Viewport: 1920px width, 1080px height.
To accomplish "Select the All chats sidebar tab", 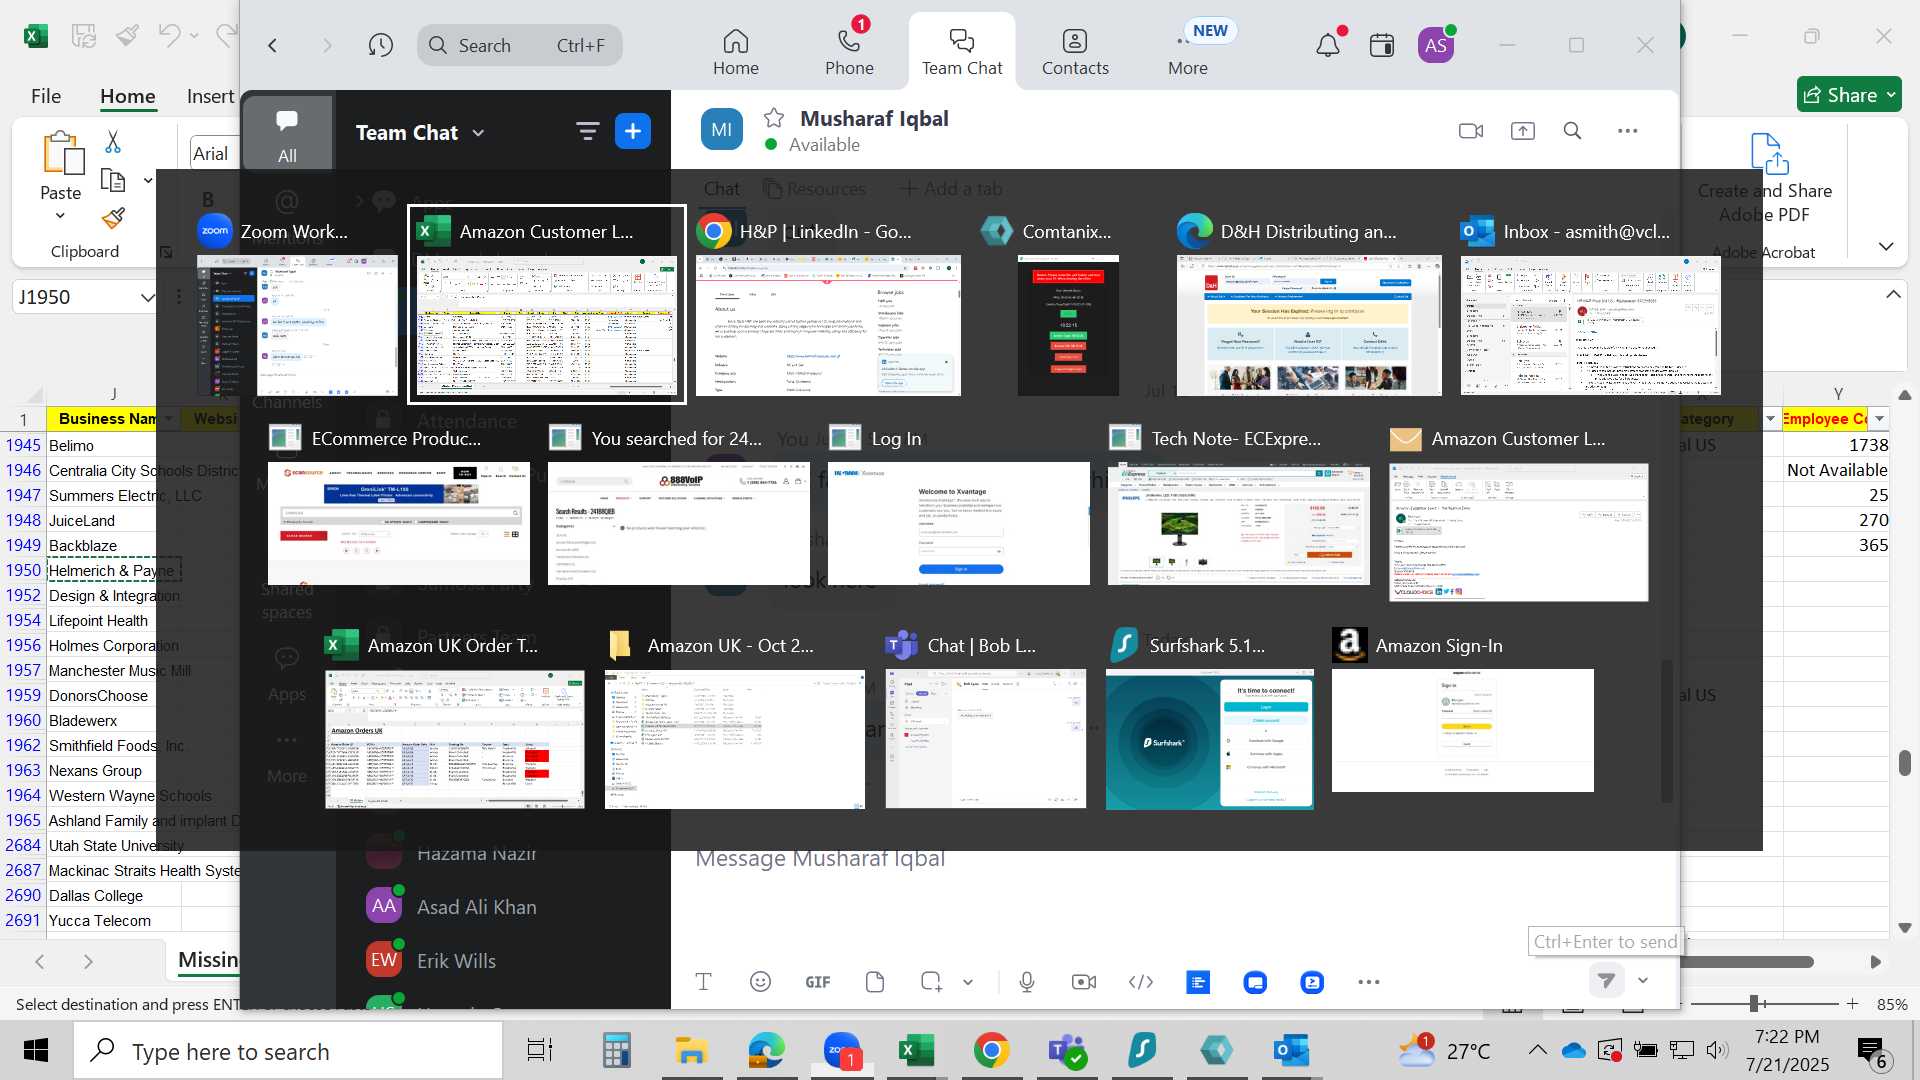I will (287, 133).
